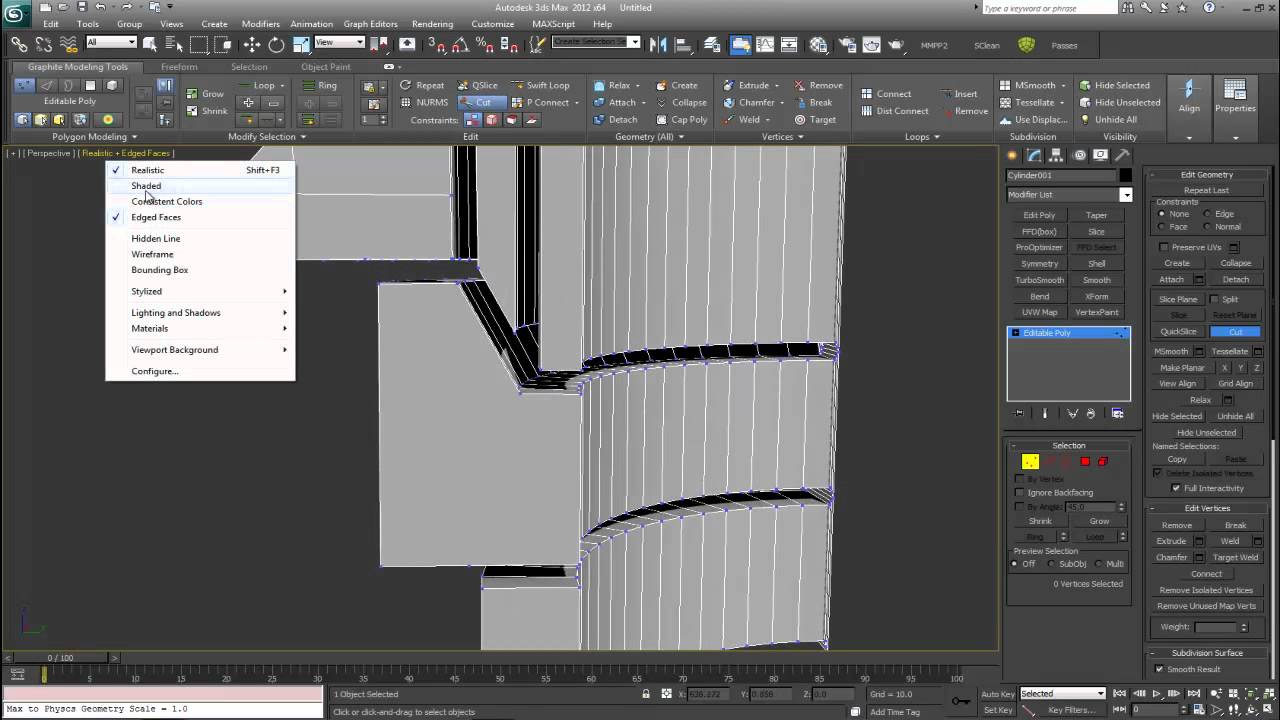Click the Mirror tool icon

658,44
